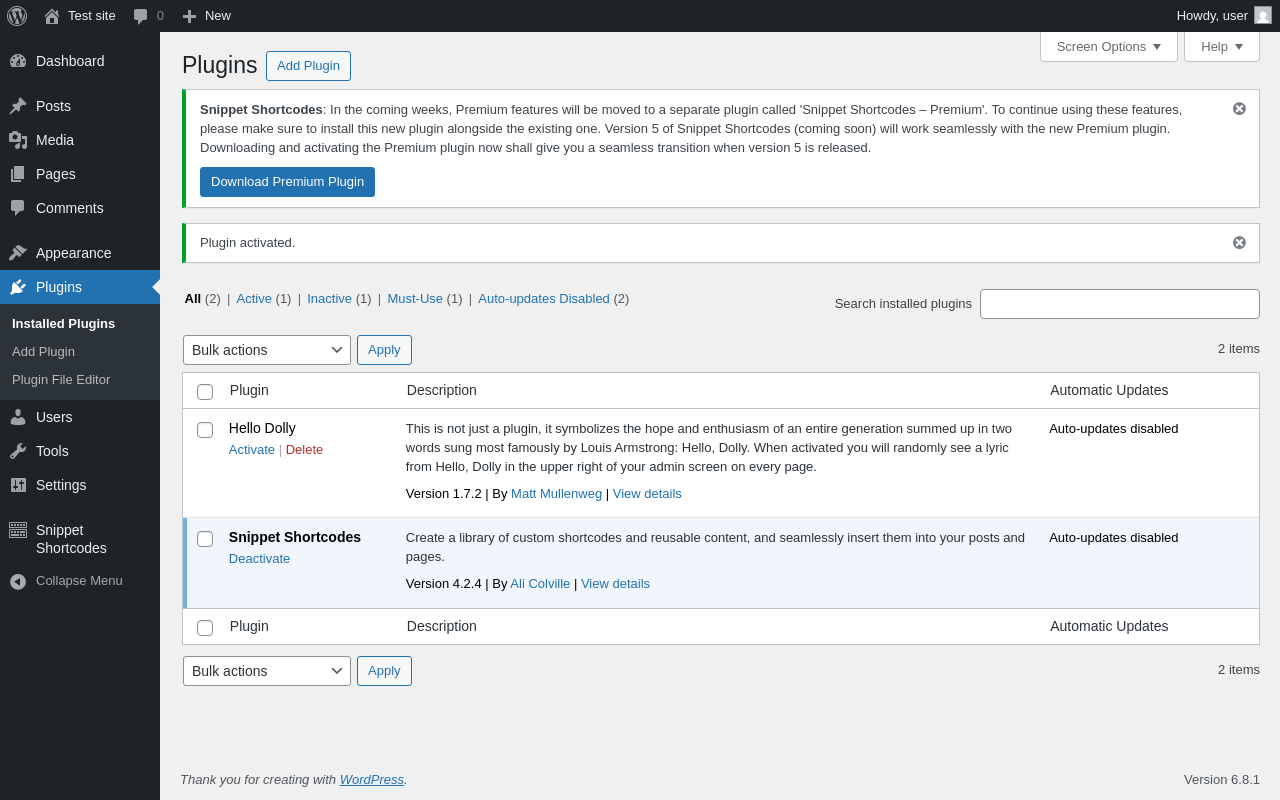Open the Add Plugin submenu item
The height and width of the screenshot is (800, 1280).
pyautogui.click(x=43, y=352)
